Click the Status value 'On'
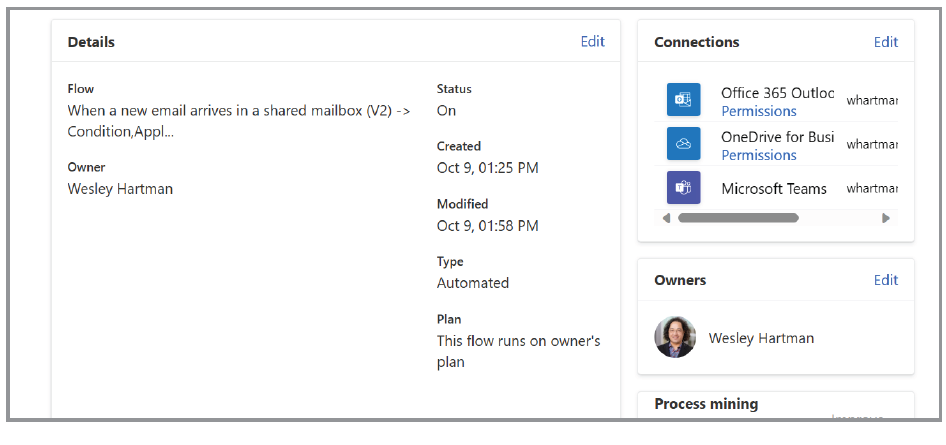Viewport: 946px width, 445px height. [x=446, y=111]
